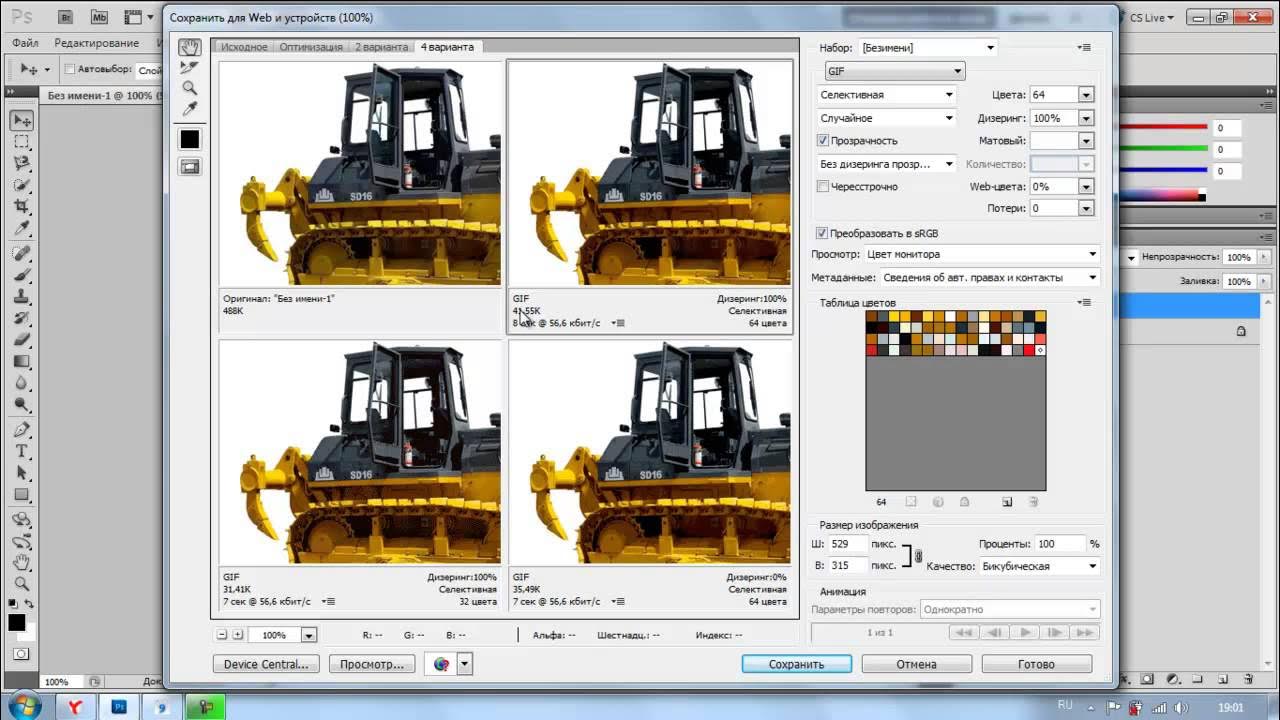The width and height of the screenshot is (1280, 720).
Task: Click new color icon below color table
Action: click(x=1007, y=502)
